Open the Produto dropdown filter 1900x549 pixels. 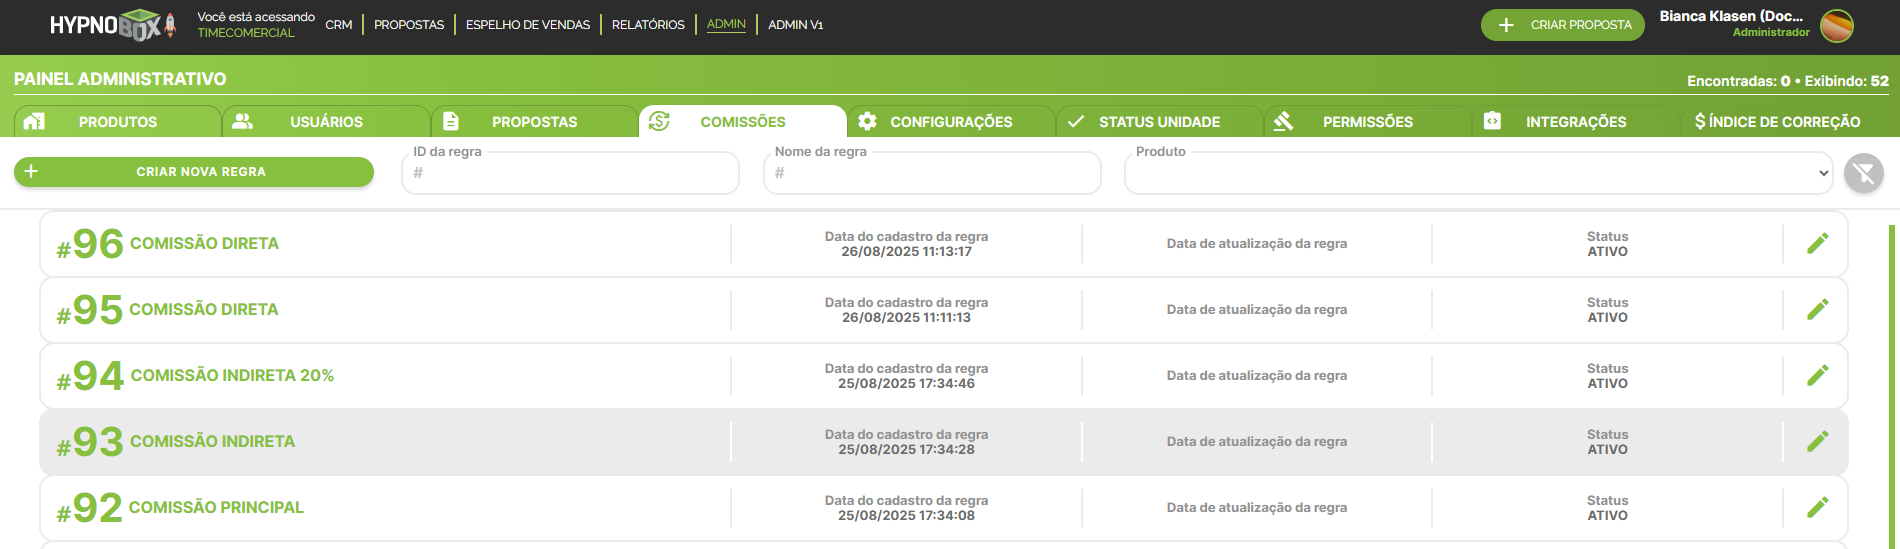click(1479, 173)
